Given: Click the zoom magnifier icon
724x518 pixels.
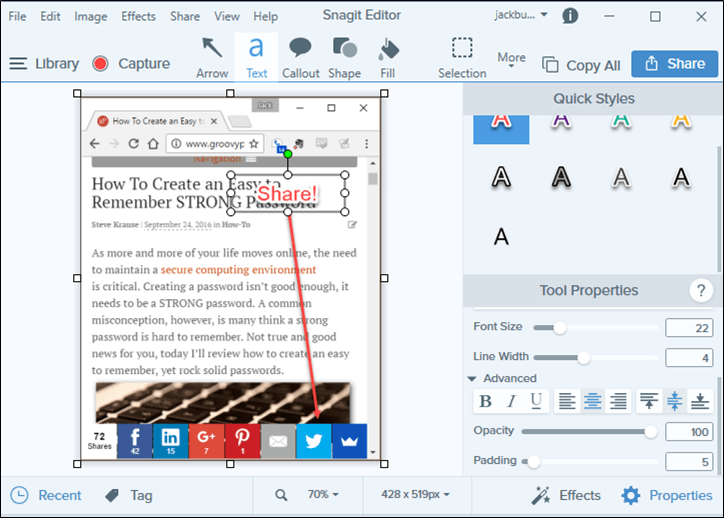Looking at the screenshot, I should [x=281, y=495].
